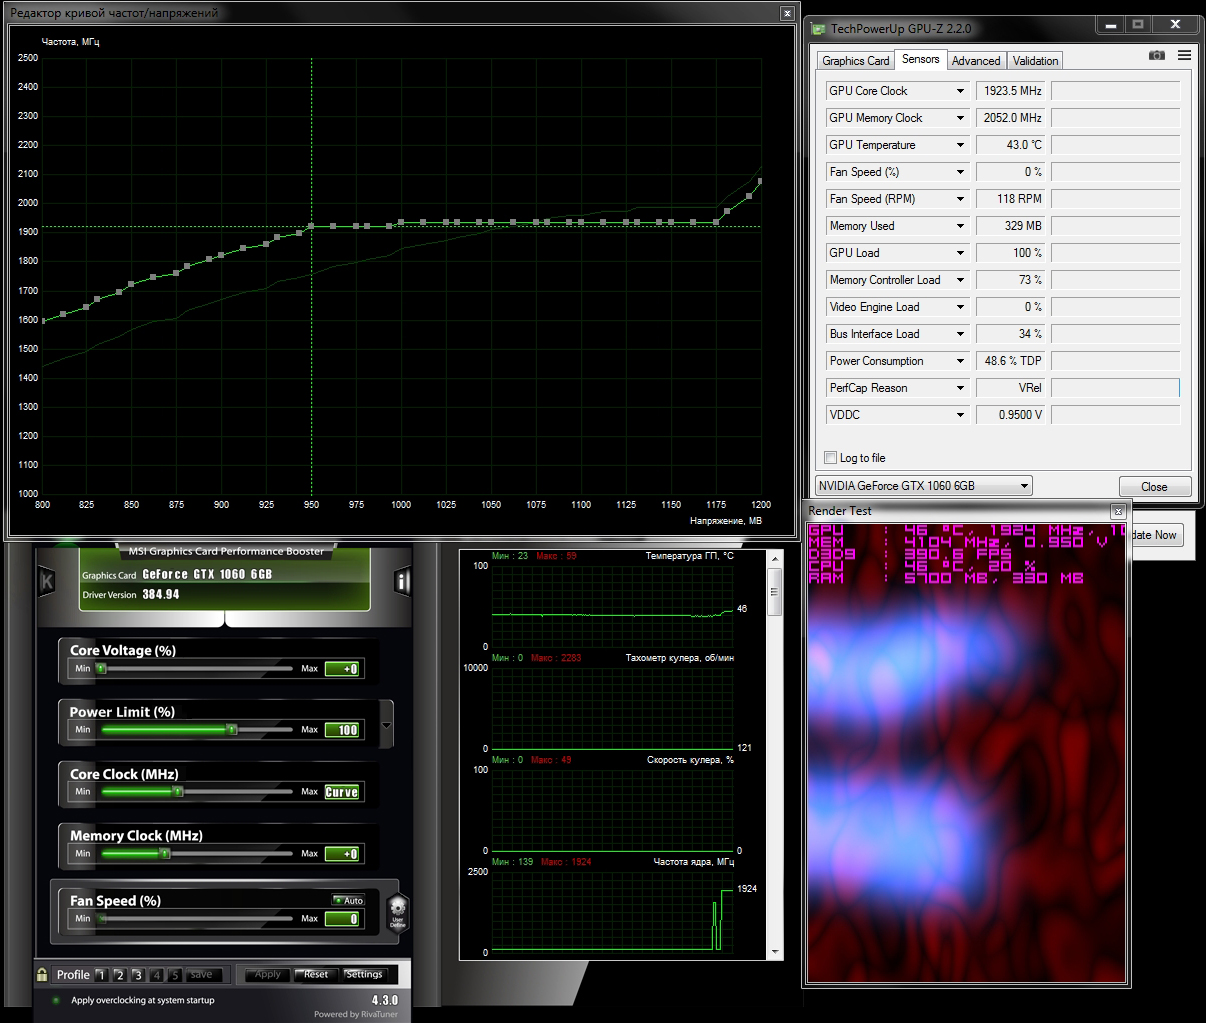This screenshot has width=1206, height=1023.
Task: Open the NVIDIA GeForce GTX 1060 6GB selector
Action: point(924,486)
